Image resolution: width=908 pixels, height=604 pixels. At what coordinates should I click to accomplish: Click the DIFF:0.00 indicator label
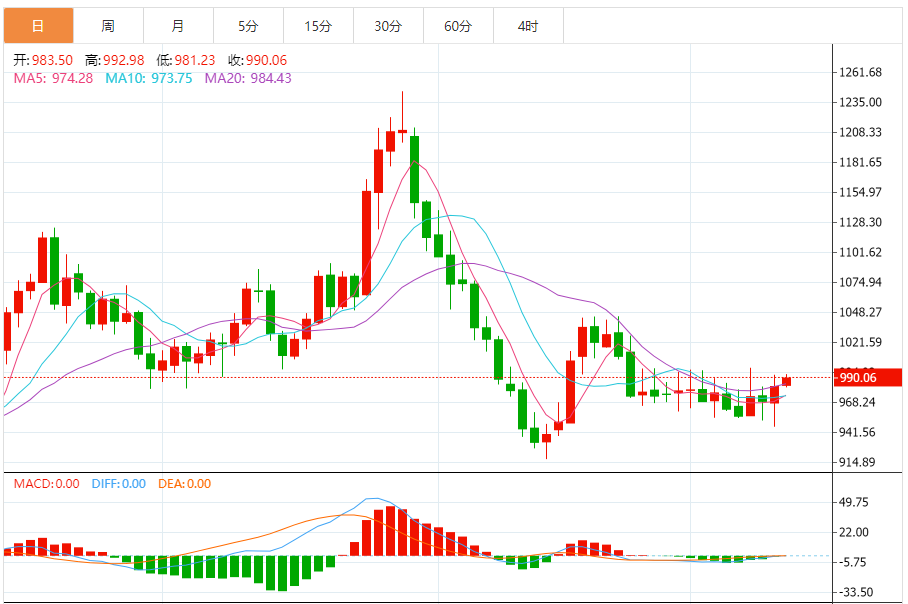pos(119,484)
